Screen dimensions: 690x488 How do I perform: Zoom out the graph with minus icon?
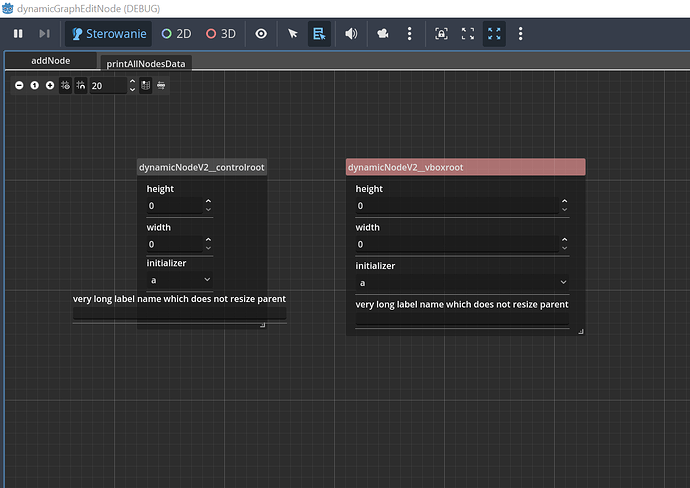coord(19,86)
